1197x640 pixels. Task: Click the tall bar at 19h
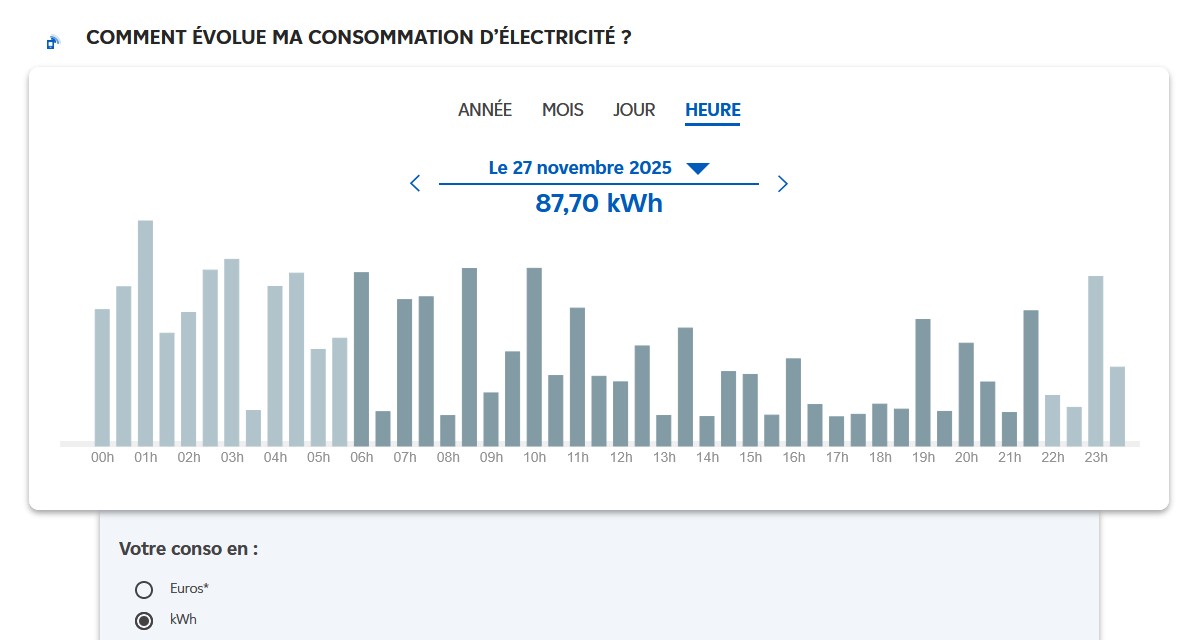[923, 382]
